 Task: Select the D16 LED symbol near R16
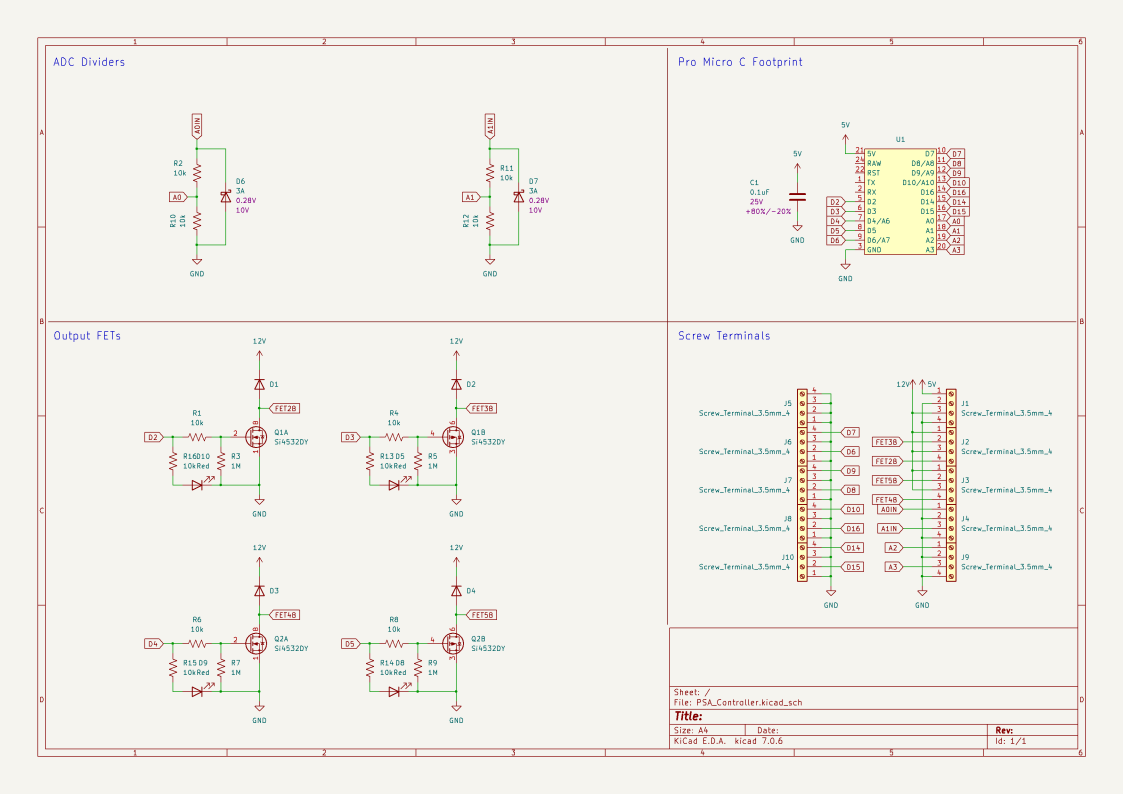click(x=196, y=483)
